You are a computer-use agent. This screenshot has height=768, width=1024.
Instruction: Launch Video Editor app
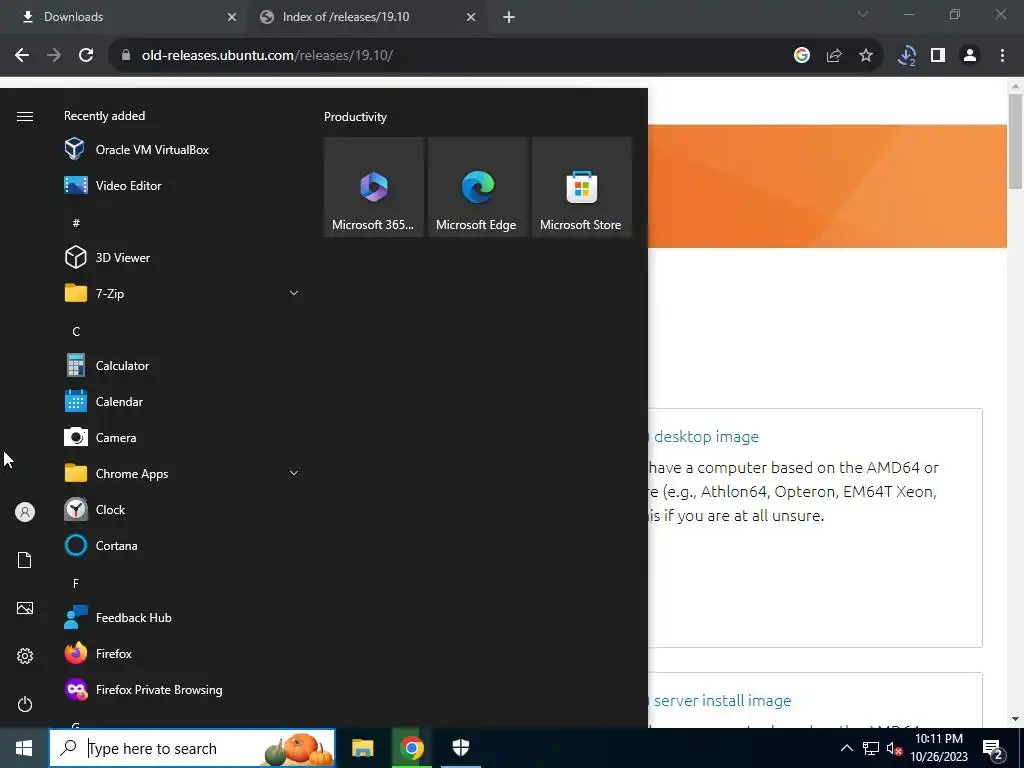(x=183, y=185)
